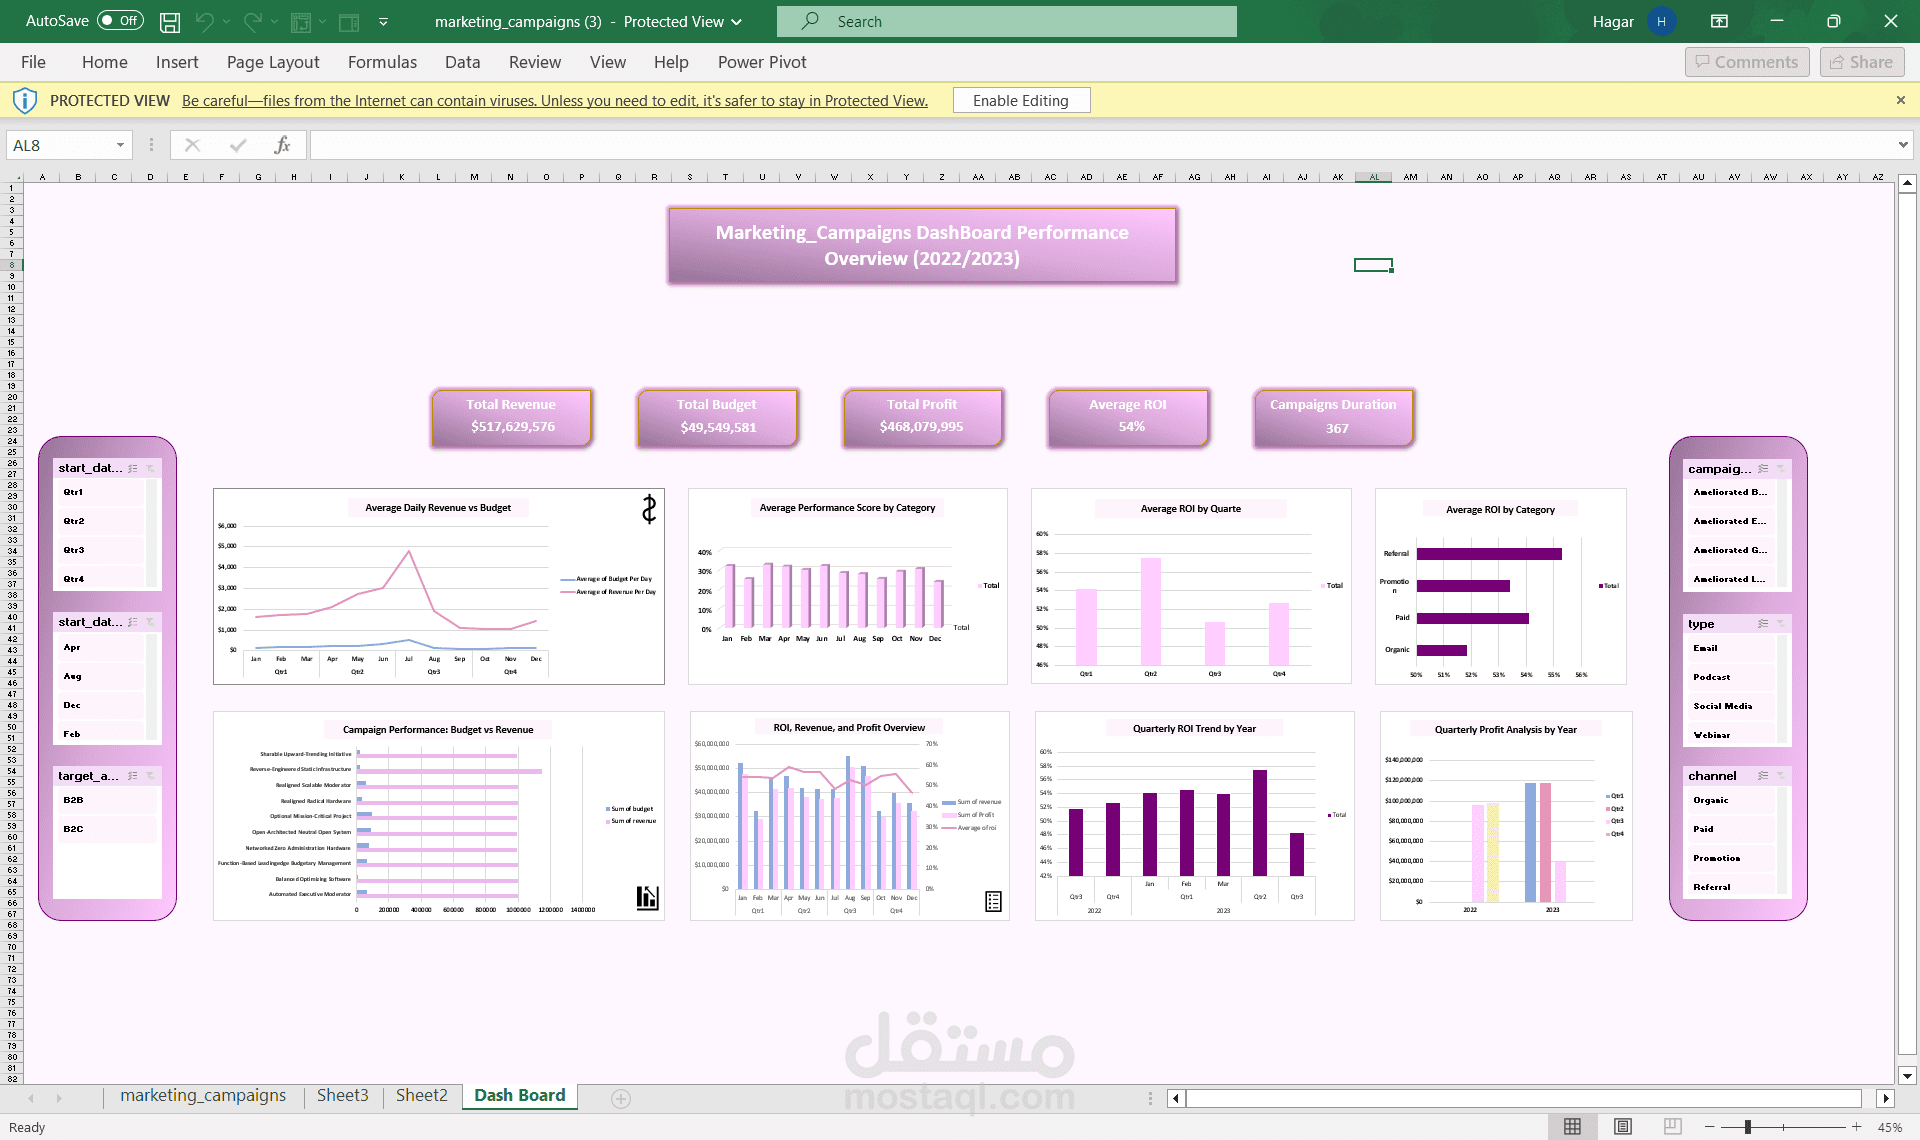This screenshot has height=1140, width=1920.
Task: Click multi-select icon on channel slicer
Action: (x=1763, y=776)
